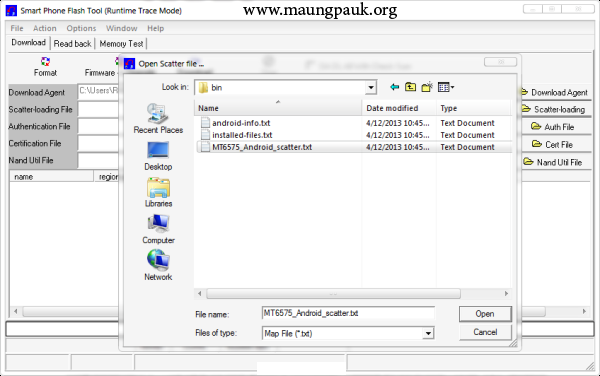
Task: Open the View Menu icon dropdown
Action: point(446,87)
